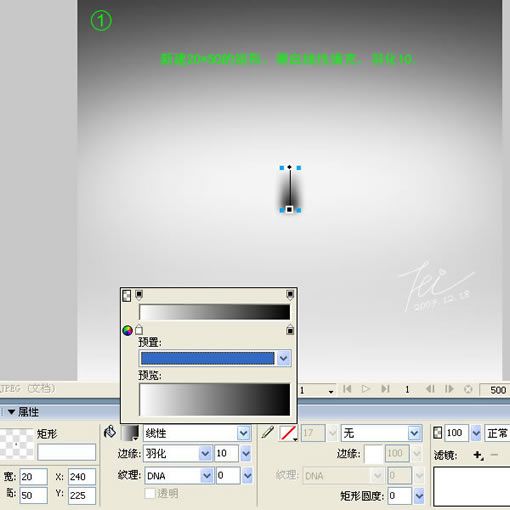Click the diamond gradient start handle on canvas
The image size is (510, 510).
pyautogui.click(x=290, y=167)
